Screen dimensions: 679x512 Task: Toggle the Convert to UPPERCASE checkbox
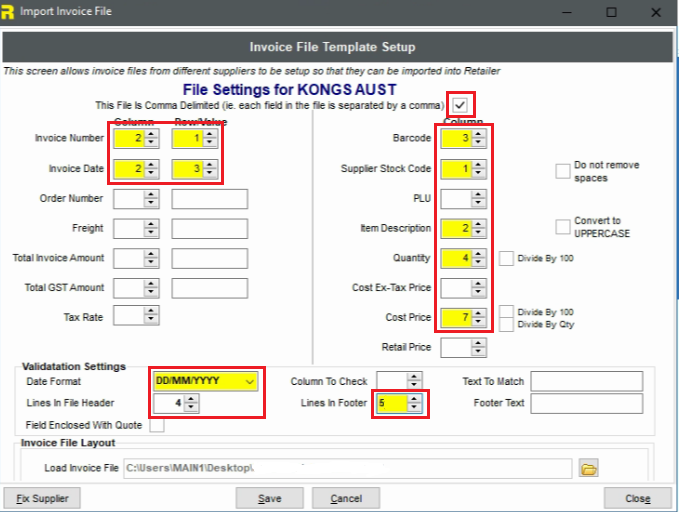click(562, 227)
